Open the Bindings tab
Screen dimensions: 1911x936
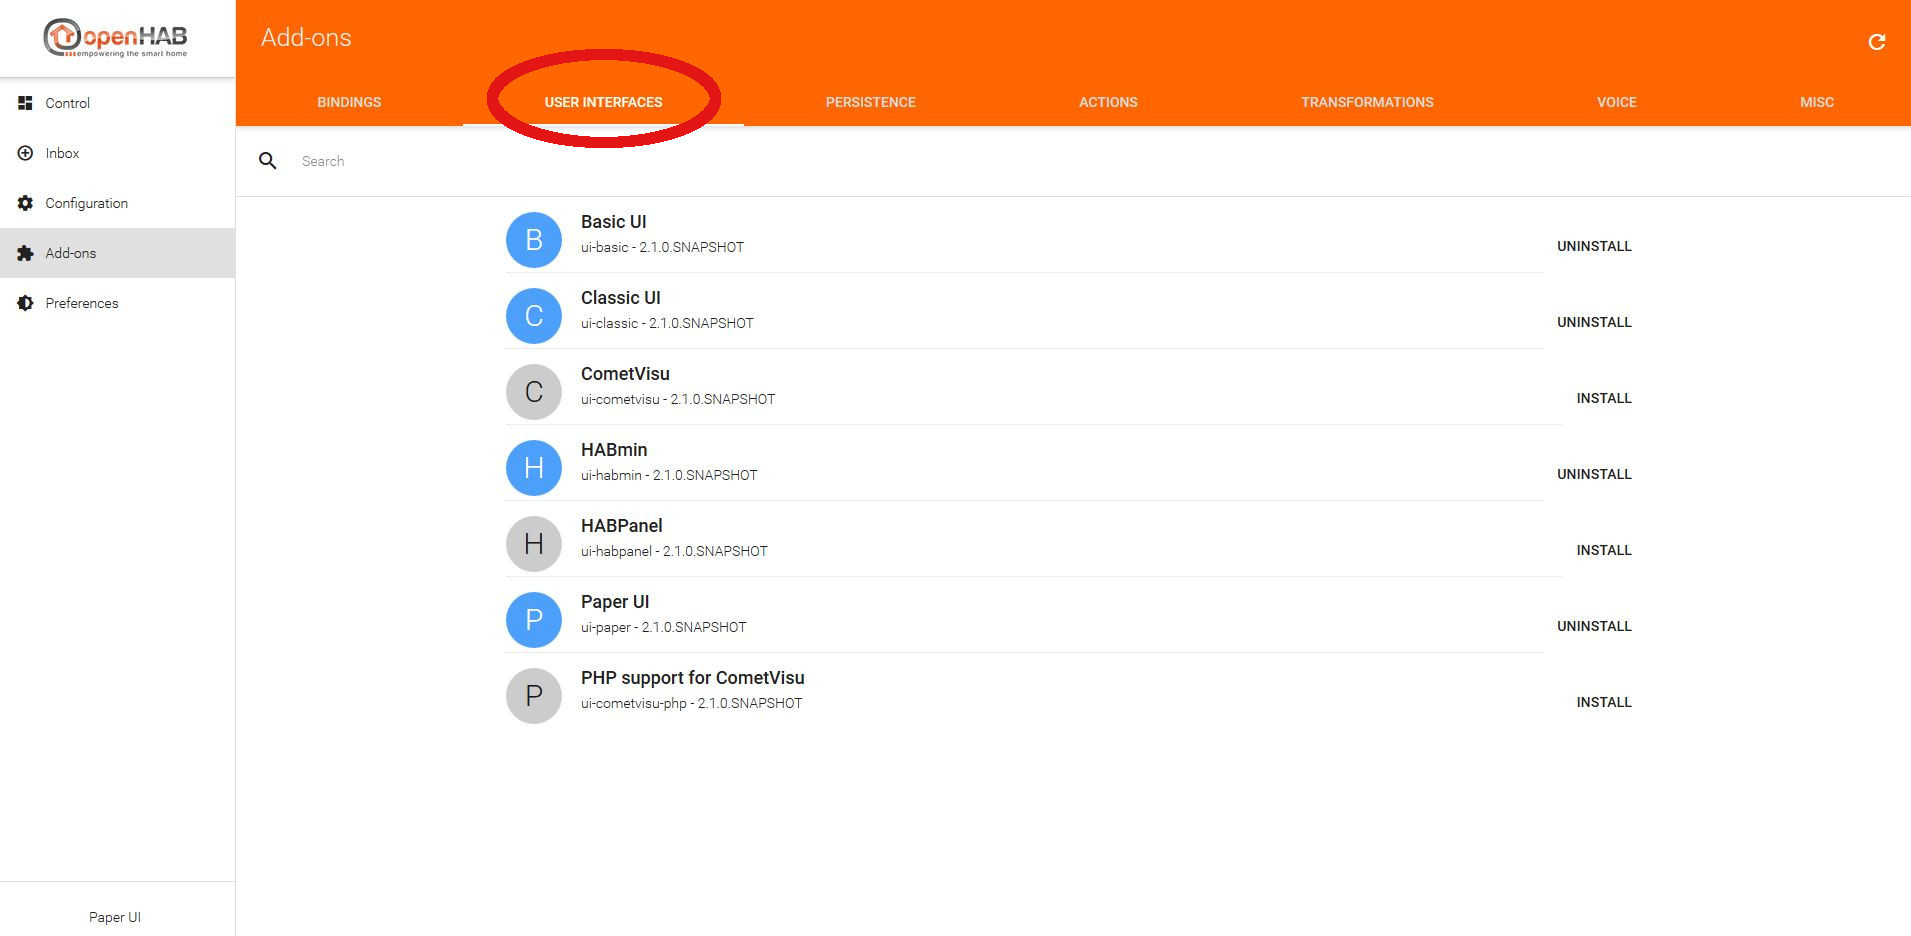[349, 102]
